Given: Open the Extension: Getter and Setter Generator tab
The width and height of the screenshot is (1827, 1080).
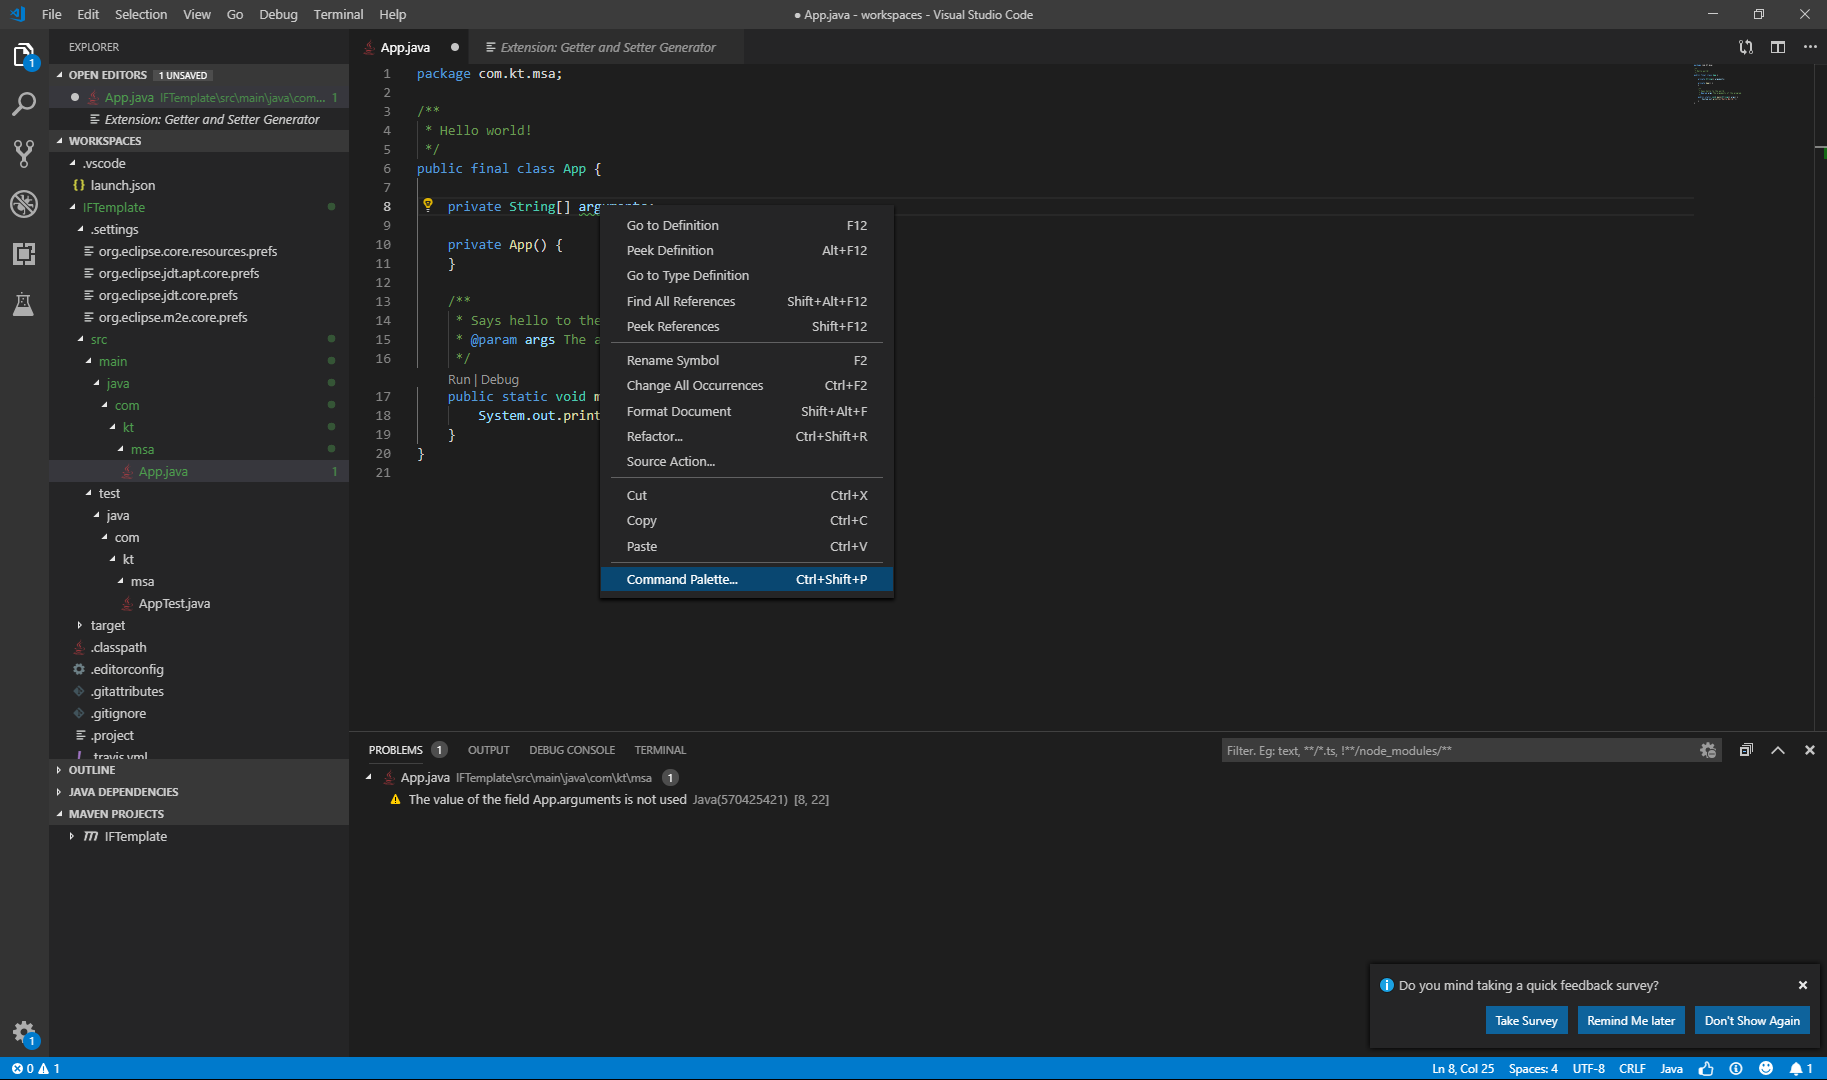Looking at the screenshot, I should tap(608, 47).
